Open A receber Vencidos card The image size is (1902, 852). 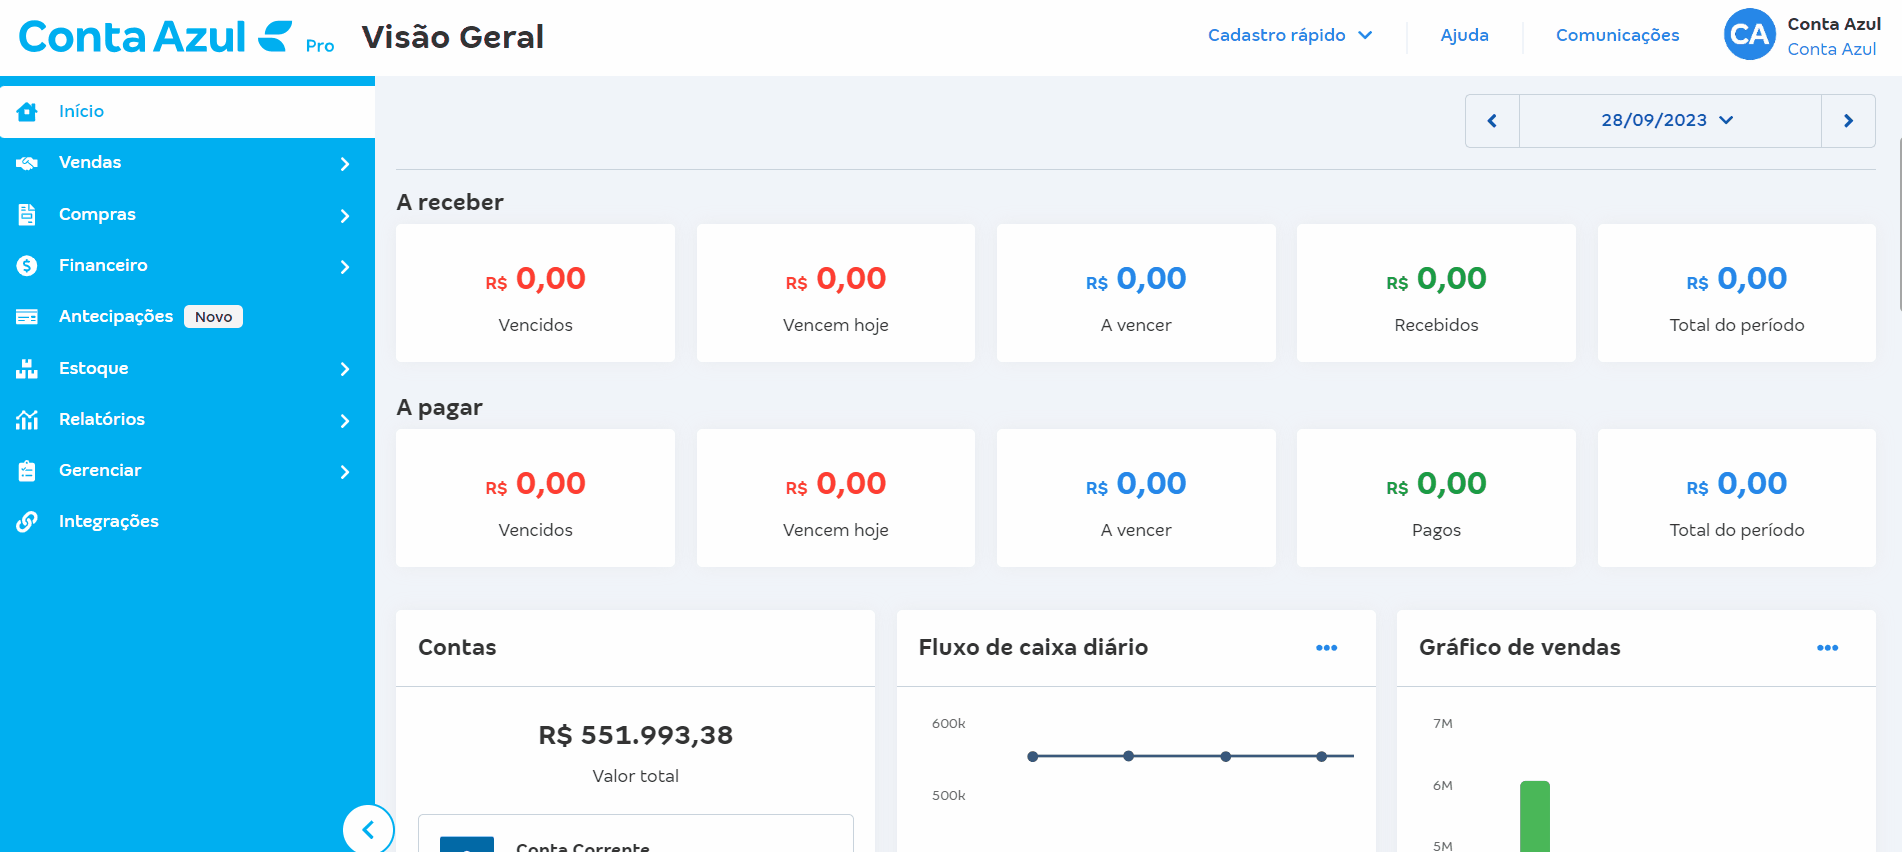[x=535, y=293]
